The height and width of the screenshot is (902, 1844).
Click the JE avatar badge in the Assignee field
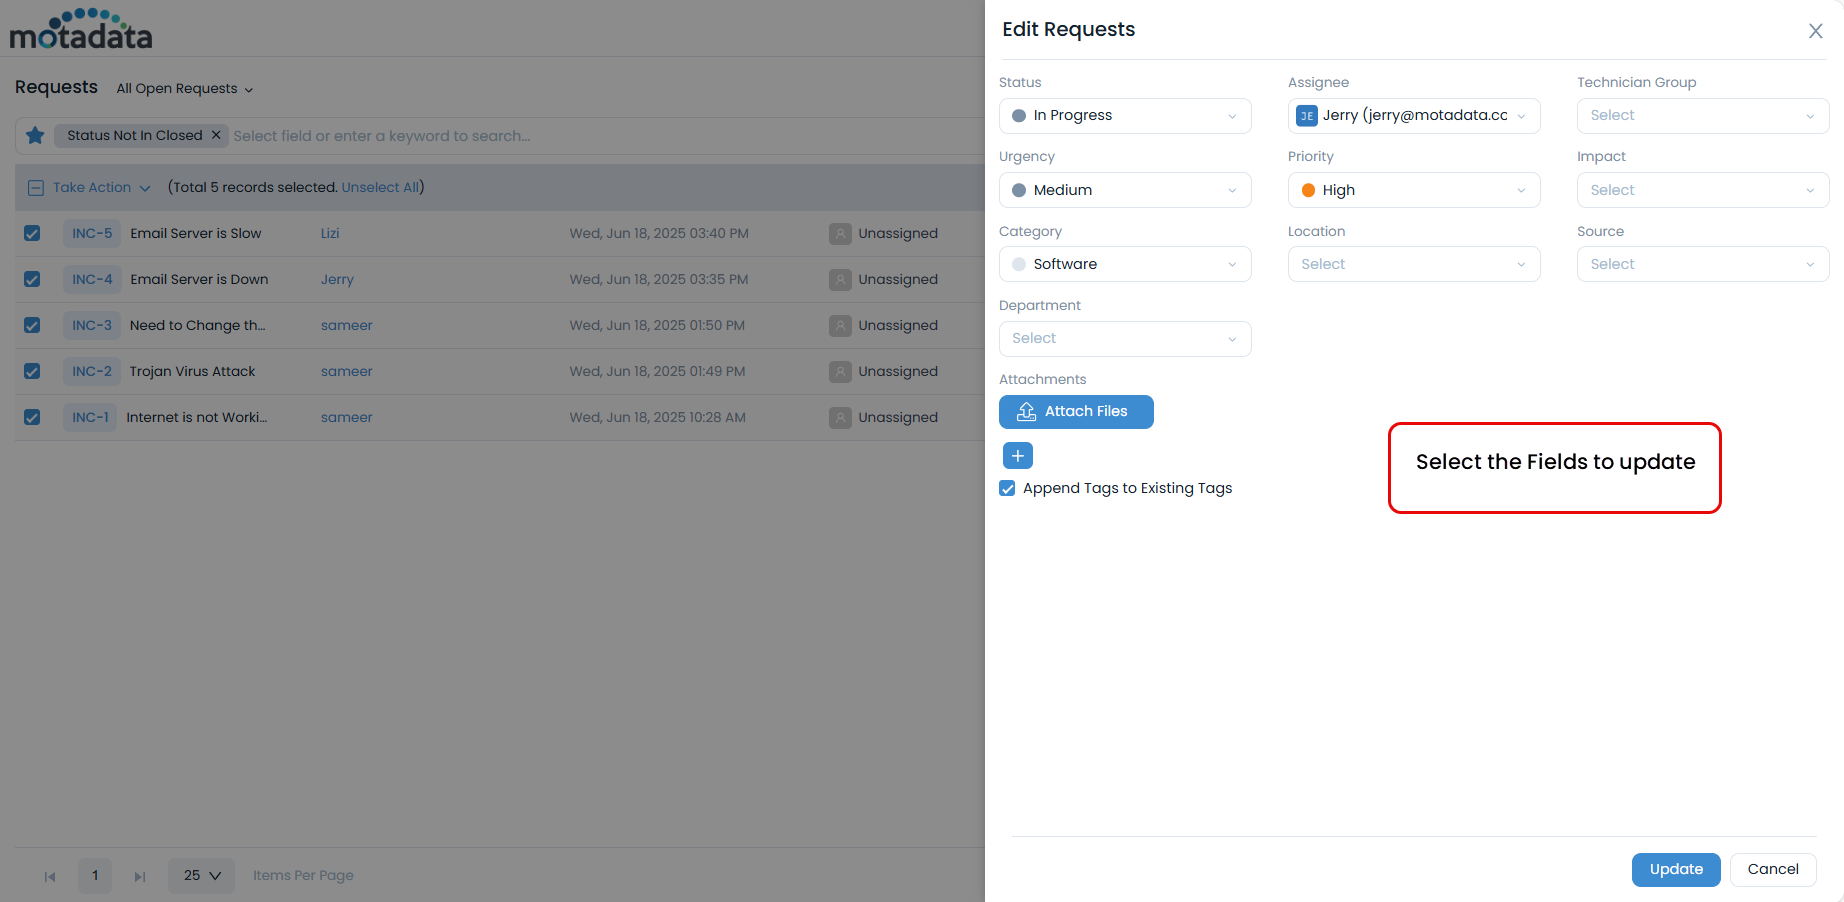(1306, 115)
